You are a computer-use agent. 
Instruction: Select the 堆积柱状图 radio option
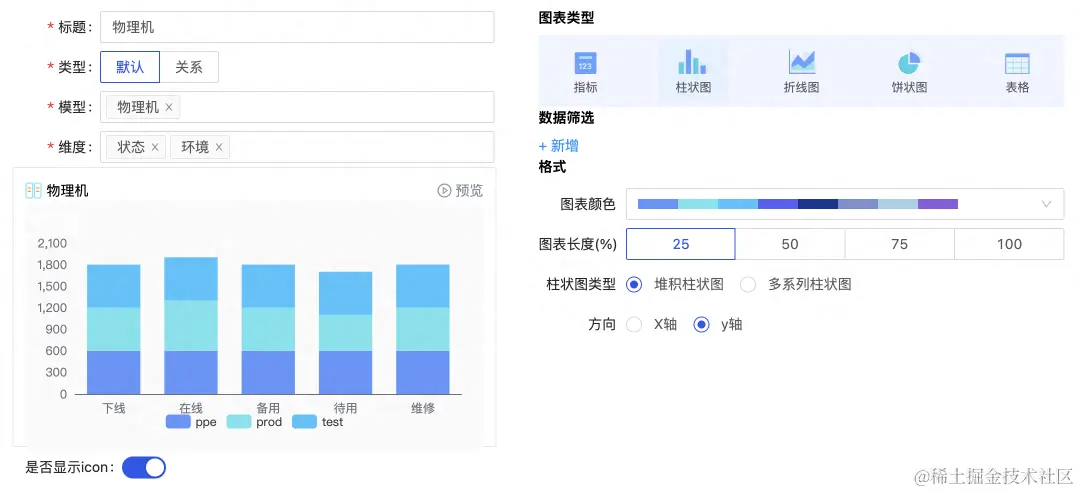[634, 284]
